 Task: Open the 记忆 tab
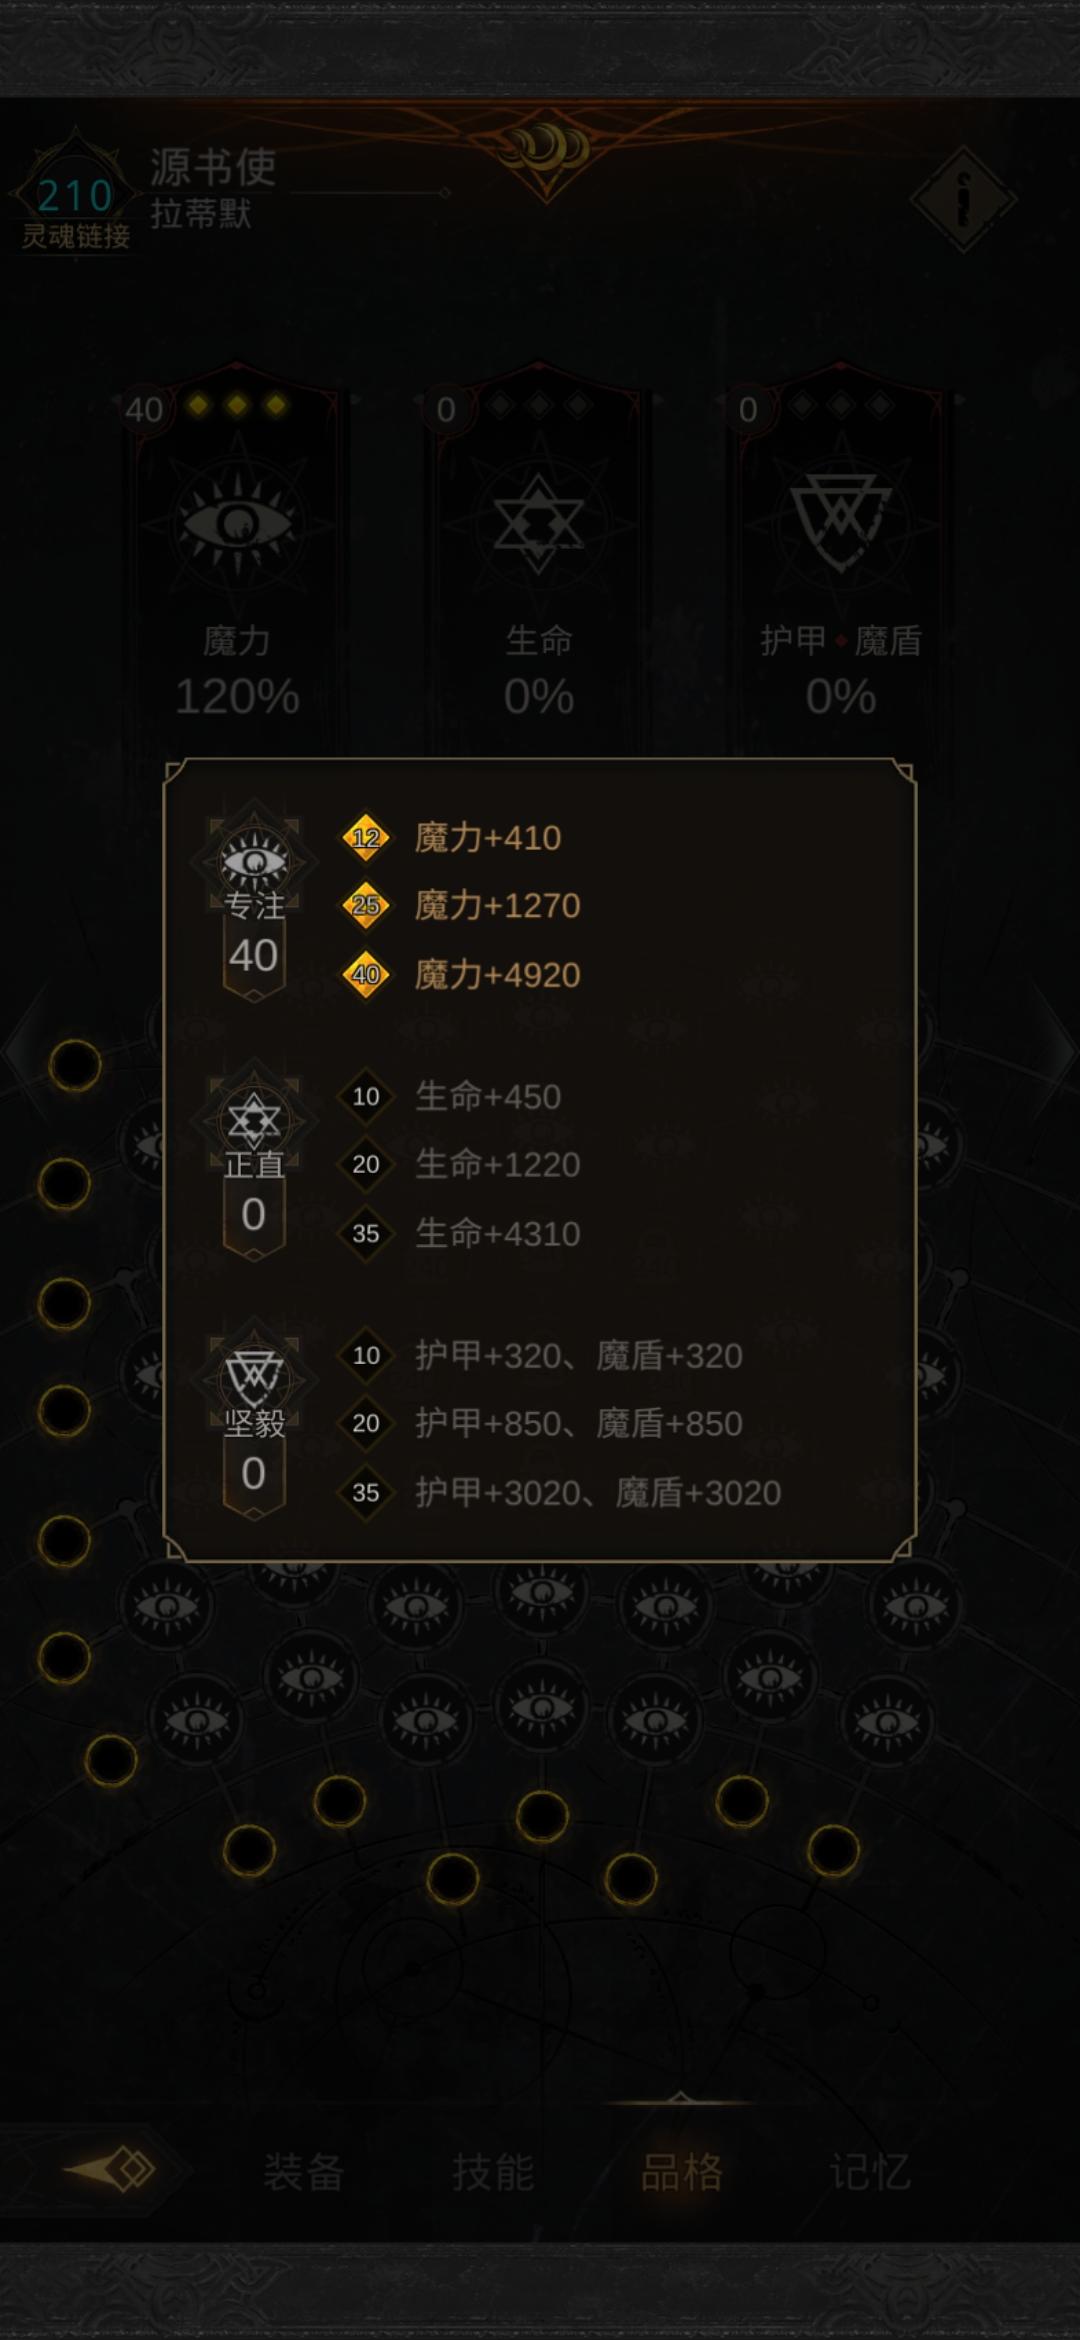click(x=869, y=2172)
